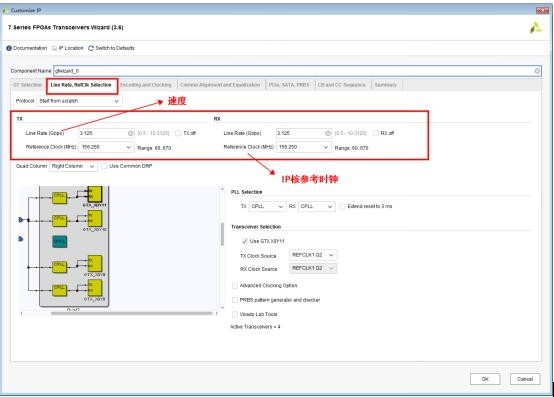Enable the TX off checkbox
554x397 pixels.
pos(178,133)
